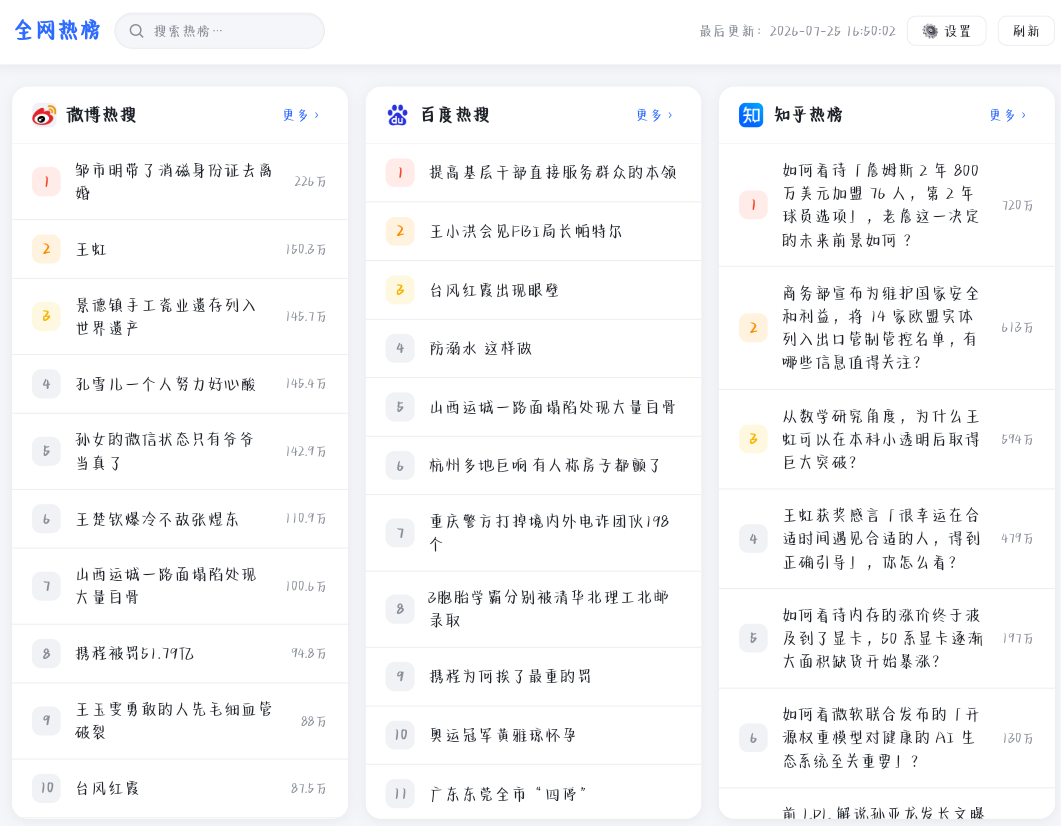The image size is (1061, 826).
Task: Open Weibo topic 王楚钦爆冷不敌张煜东
Action: click(180, 519)
